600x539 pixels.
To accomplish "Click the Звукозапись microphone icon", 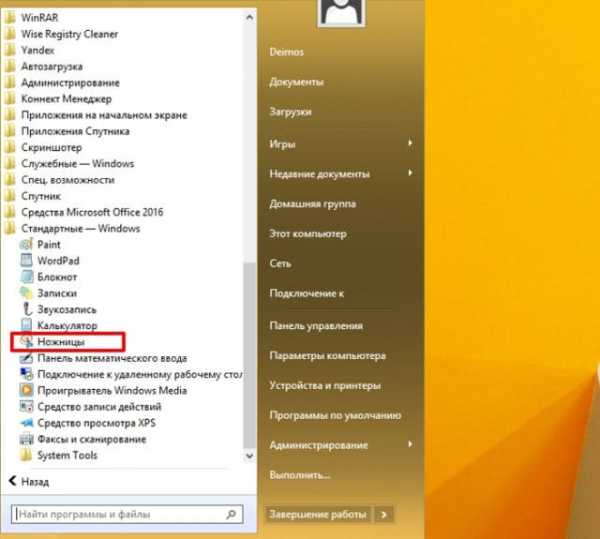I will (x=26, y=309).
